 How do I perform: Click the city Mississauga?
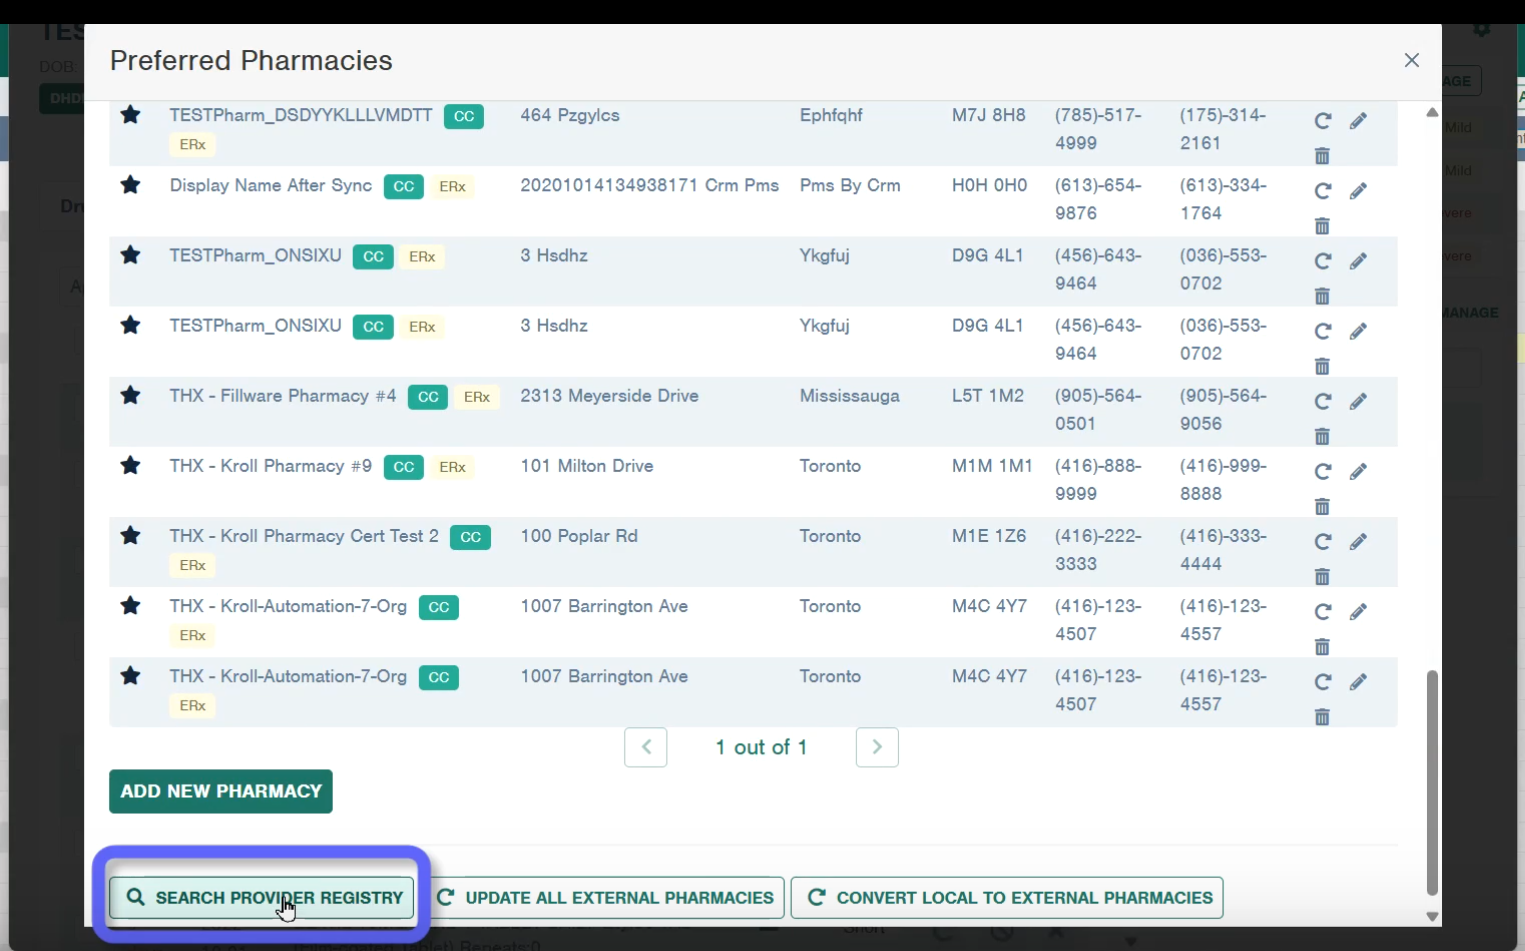850,396
